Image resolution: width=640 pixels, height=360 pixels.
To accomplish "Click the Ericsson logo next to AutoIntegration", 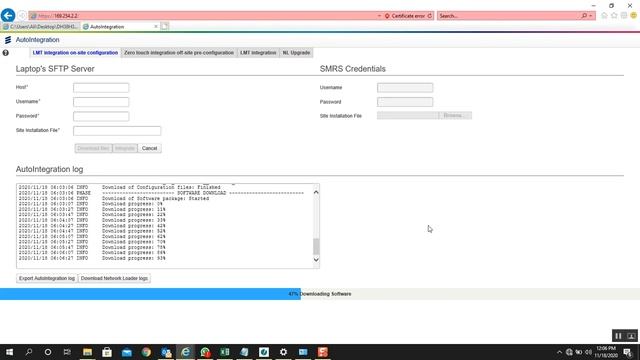I will pos(8,40).
